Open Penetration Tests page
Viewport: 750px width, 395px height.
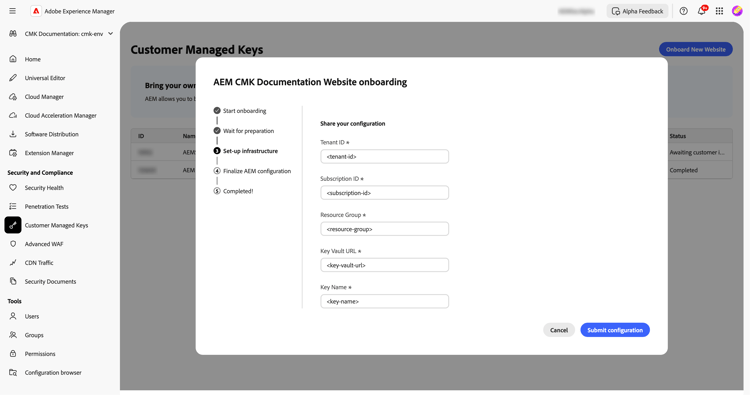coord(46,206)
